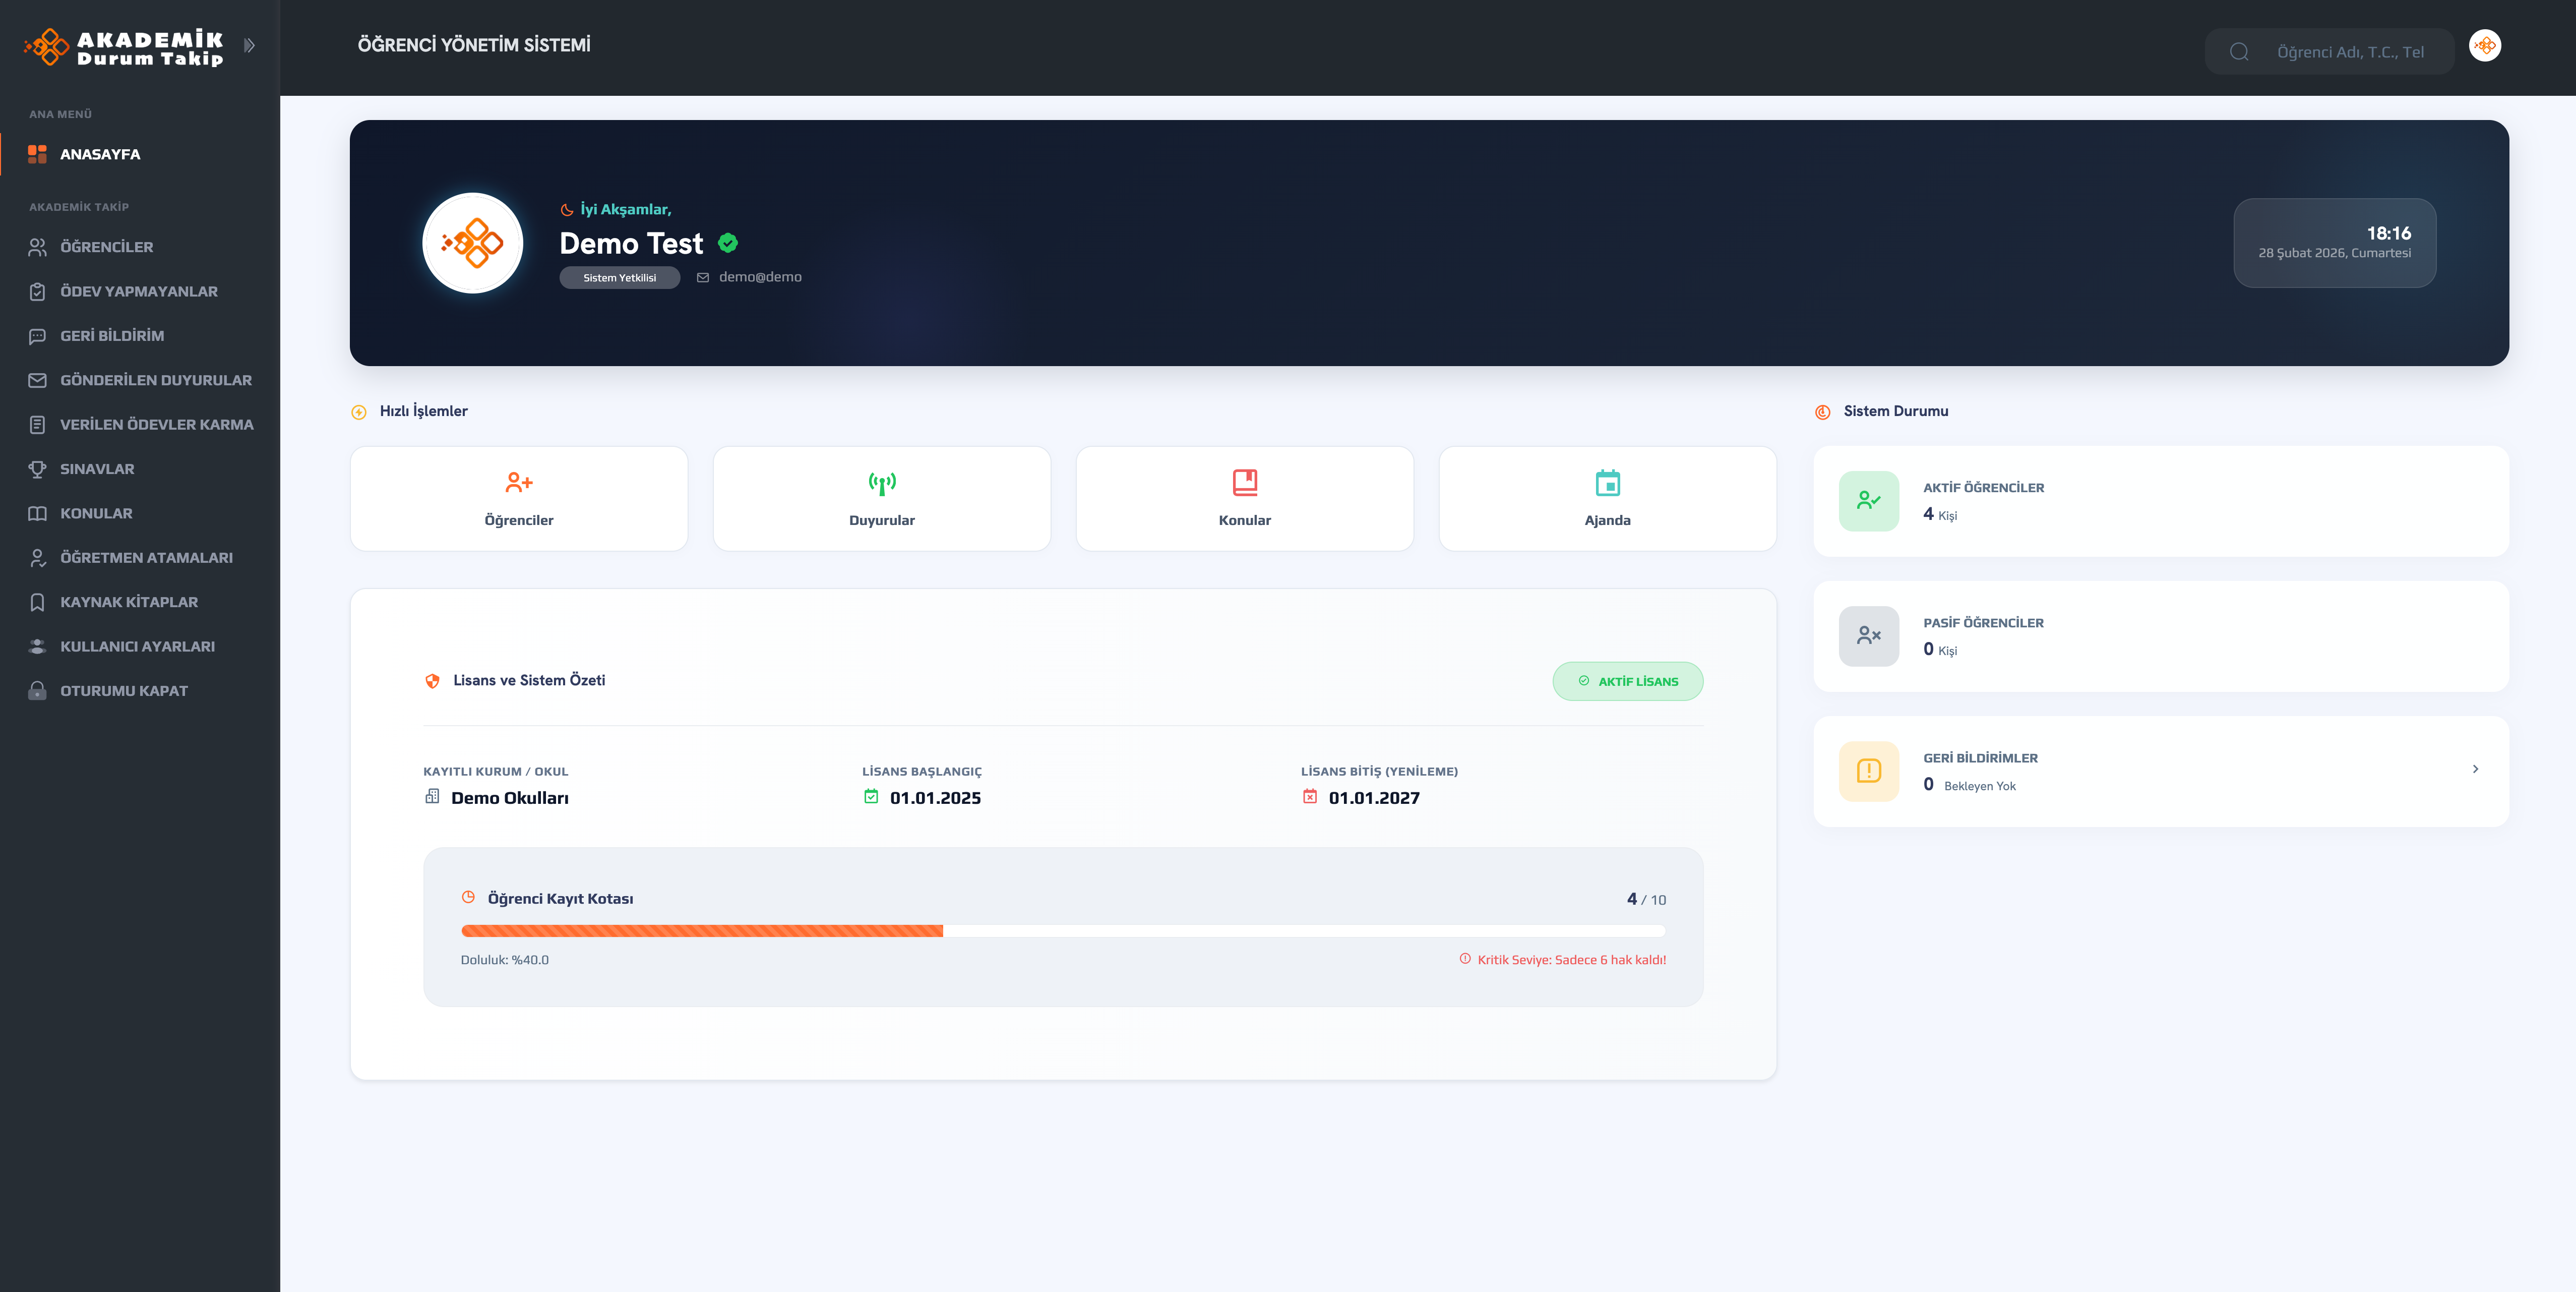The image size is (2576, 1292).
Task: Click the Aktif Öğrenciler green icon
Action: pos(1868,501)
